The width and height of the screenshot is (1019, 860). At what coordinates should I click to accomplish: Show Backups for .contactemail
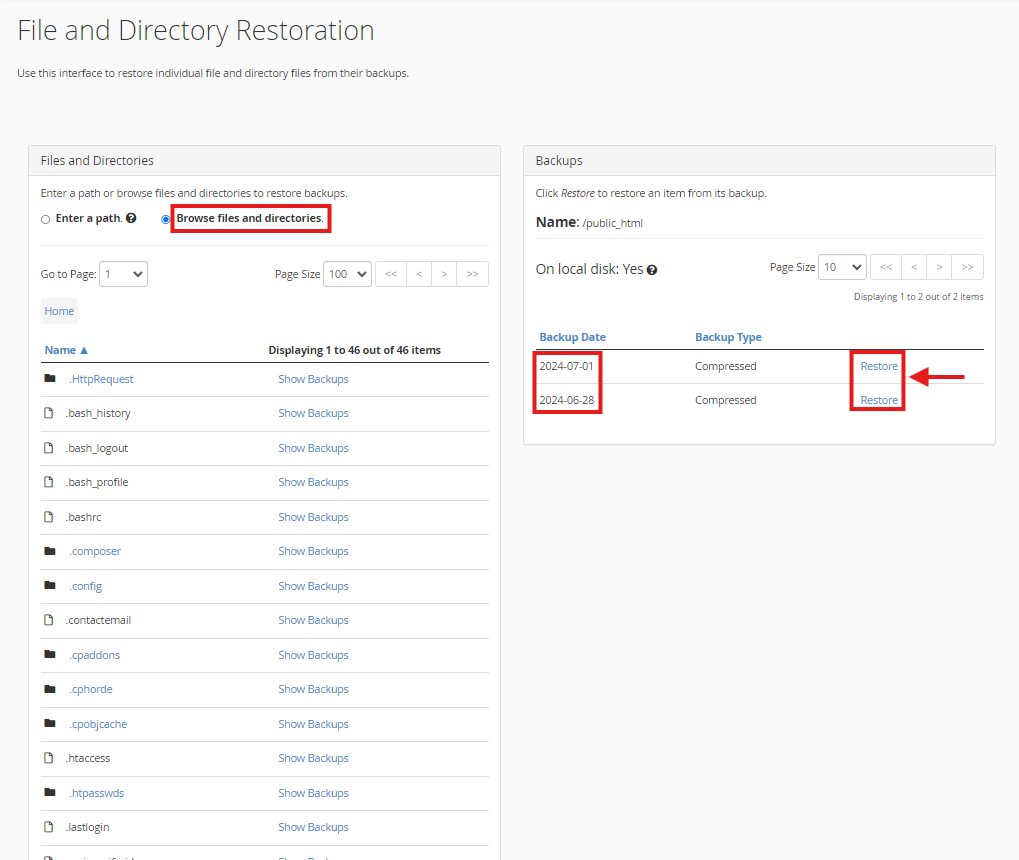pyautogui.click(x=313, y=619)
